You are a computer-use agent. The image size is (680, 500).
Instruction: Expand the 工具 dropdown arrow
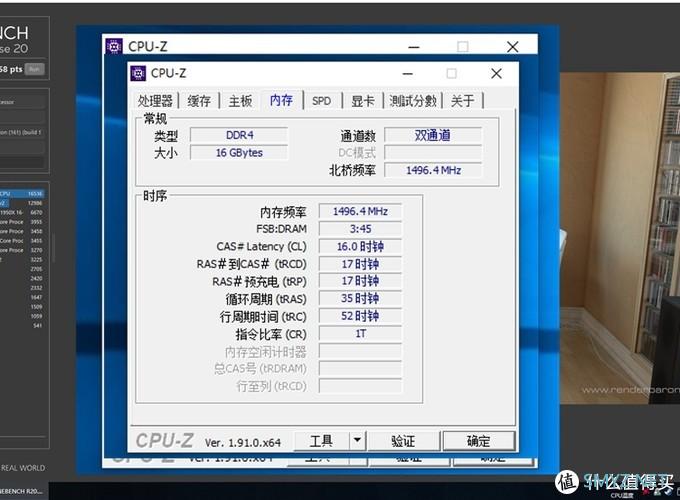pyautogui.click(x=357, y=441)
